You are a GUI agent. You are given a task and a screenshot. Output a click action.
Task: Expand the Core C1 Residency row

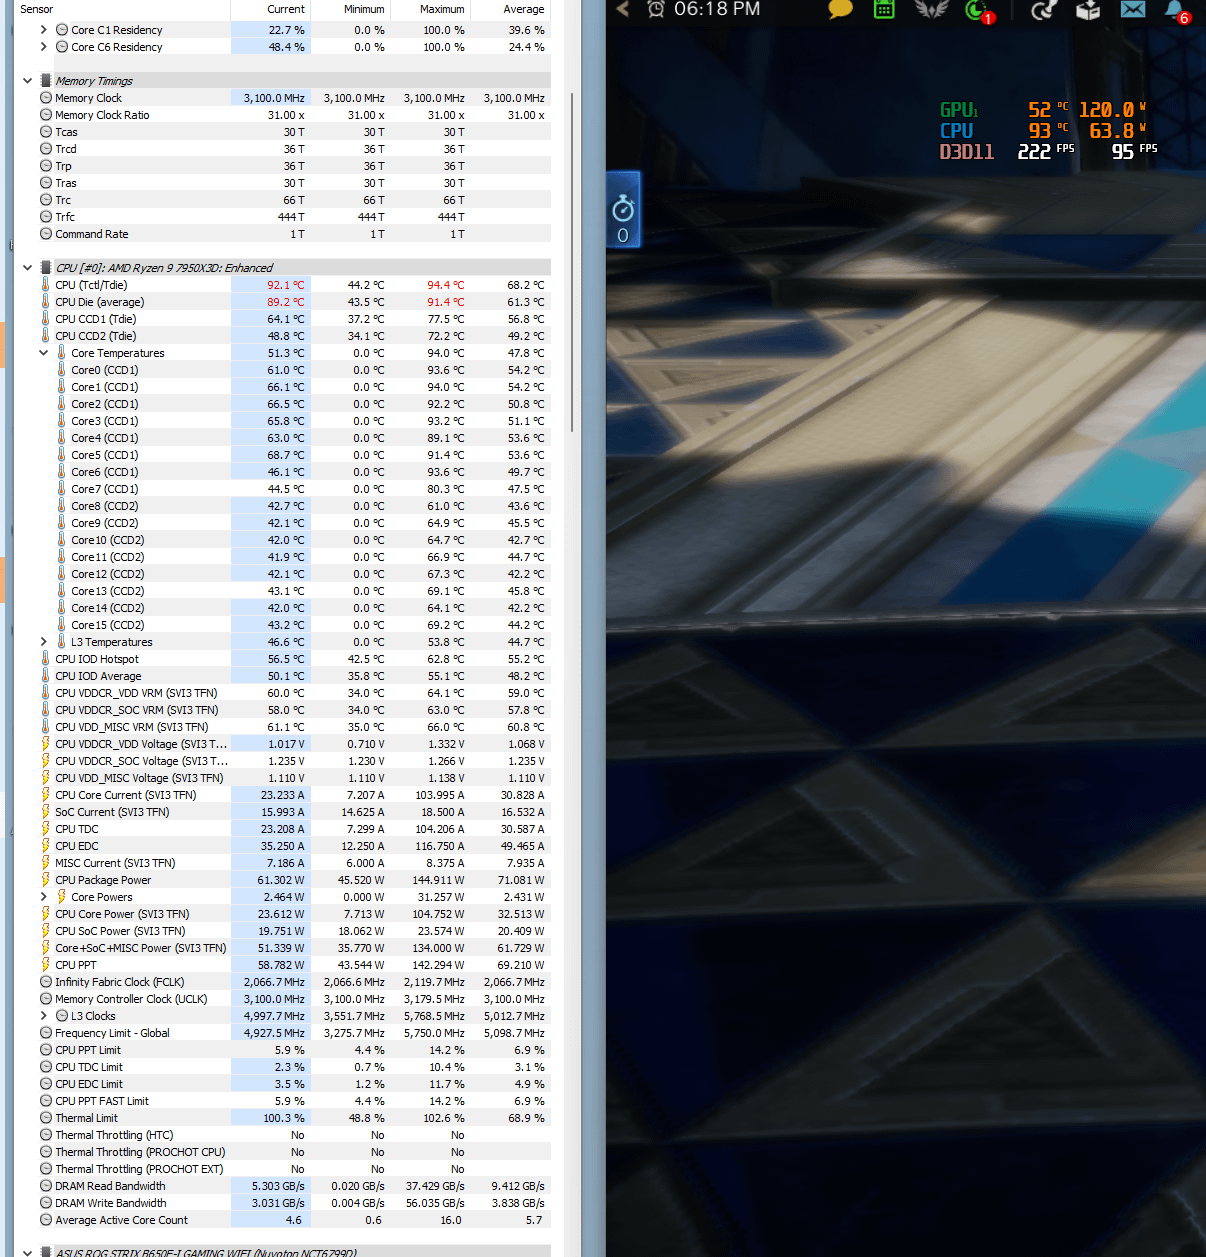(43, 30)
